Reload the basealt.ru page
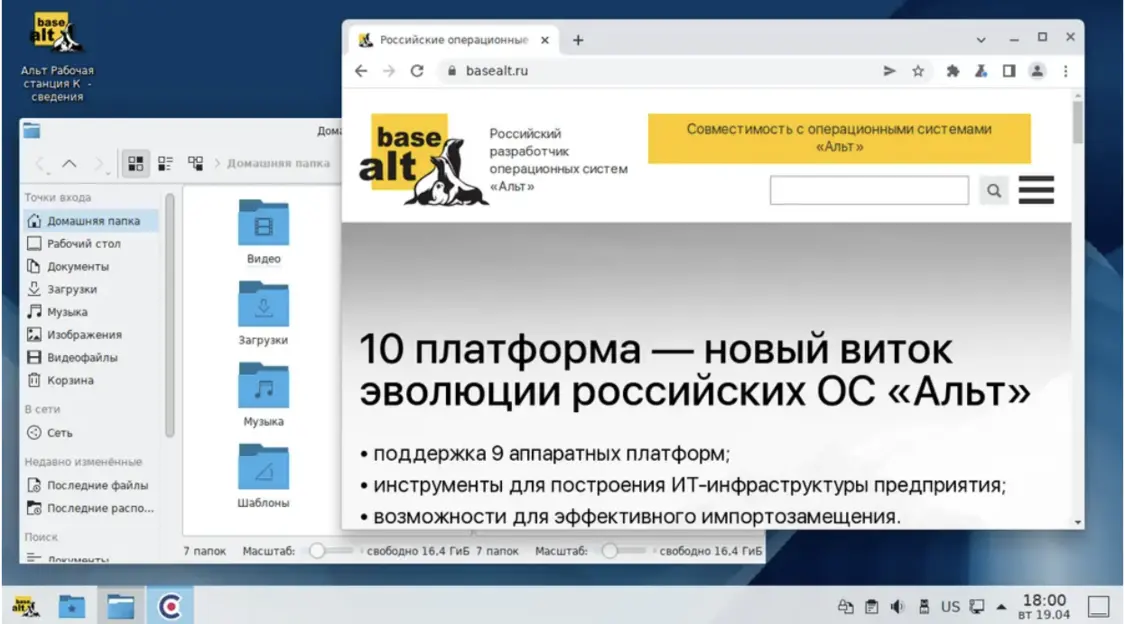The width and height of the screenshot is (1125, 624). 417,71
